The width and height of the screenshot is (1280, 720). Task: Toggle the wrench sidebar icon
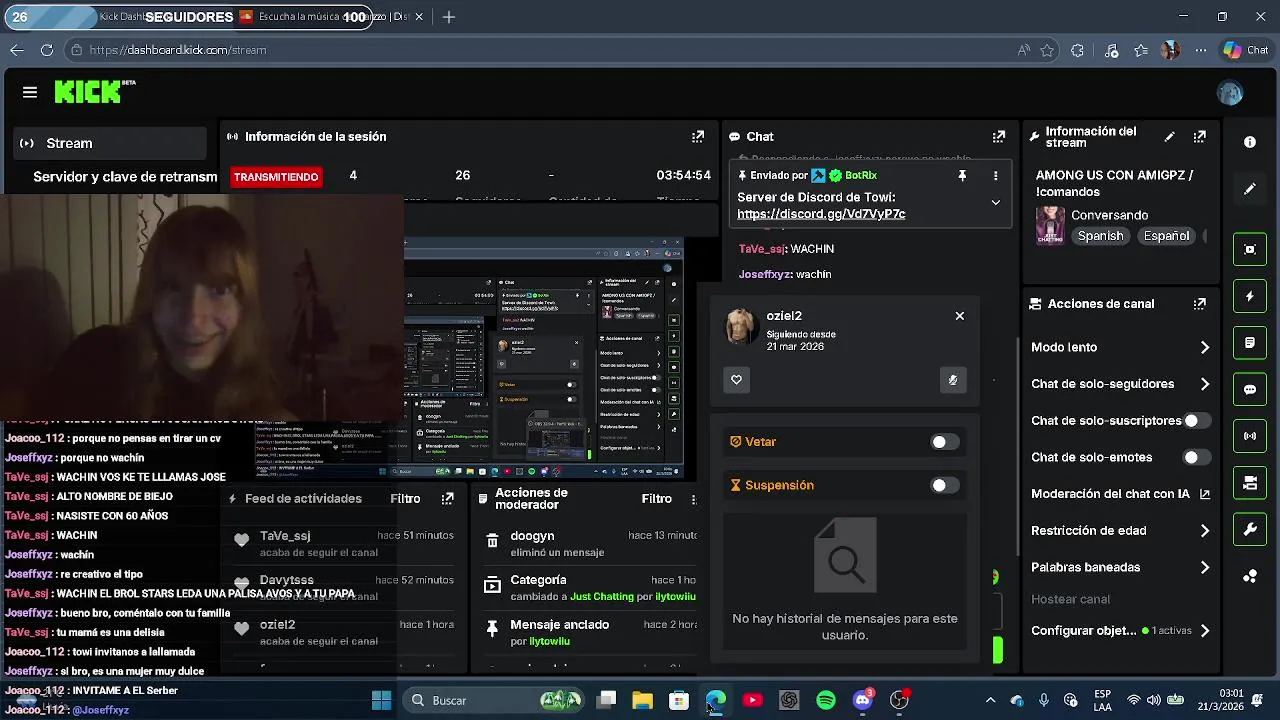[x=1250, y=530]
